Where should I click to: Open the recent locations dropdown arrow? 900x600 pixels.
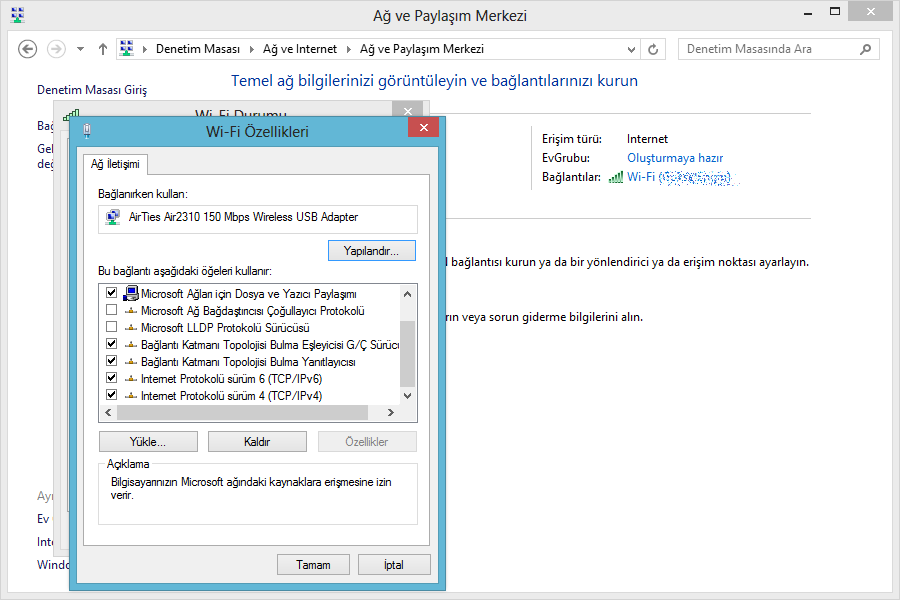coord(80,49)
